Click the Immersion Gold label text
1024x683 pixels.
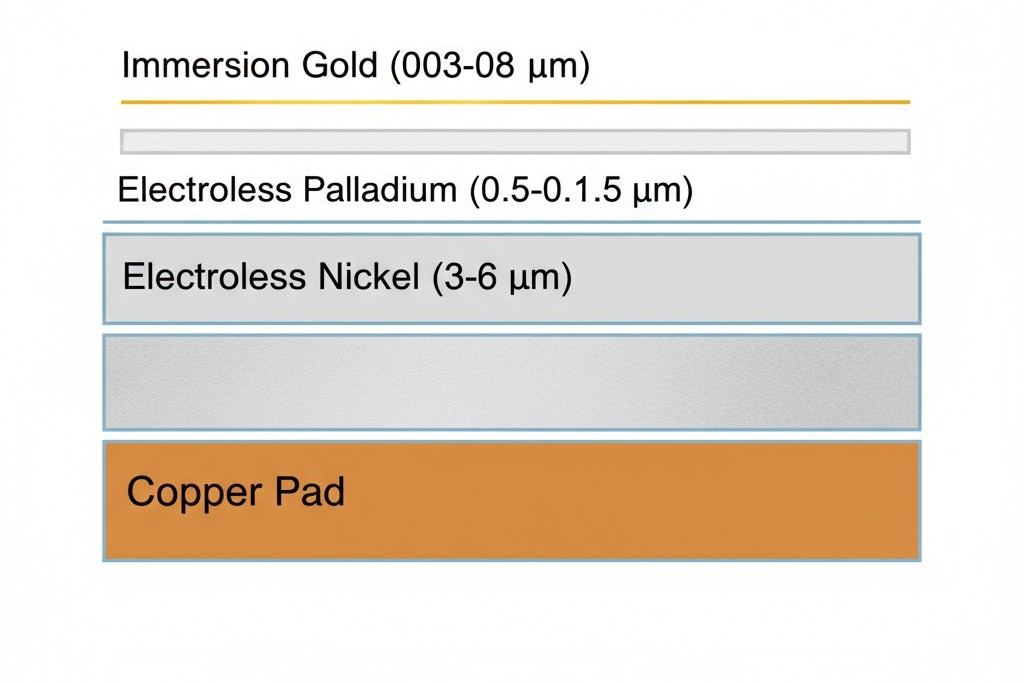click(355, 66)
